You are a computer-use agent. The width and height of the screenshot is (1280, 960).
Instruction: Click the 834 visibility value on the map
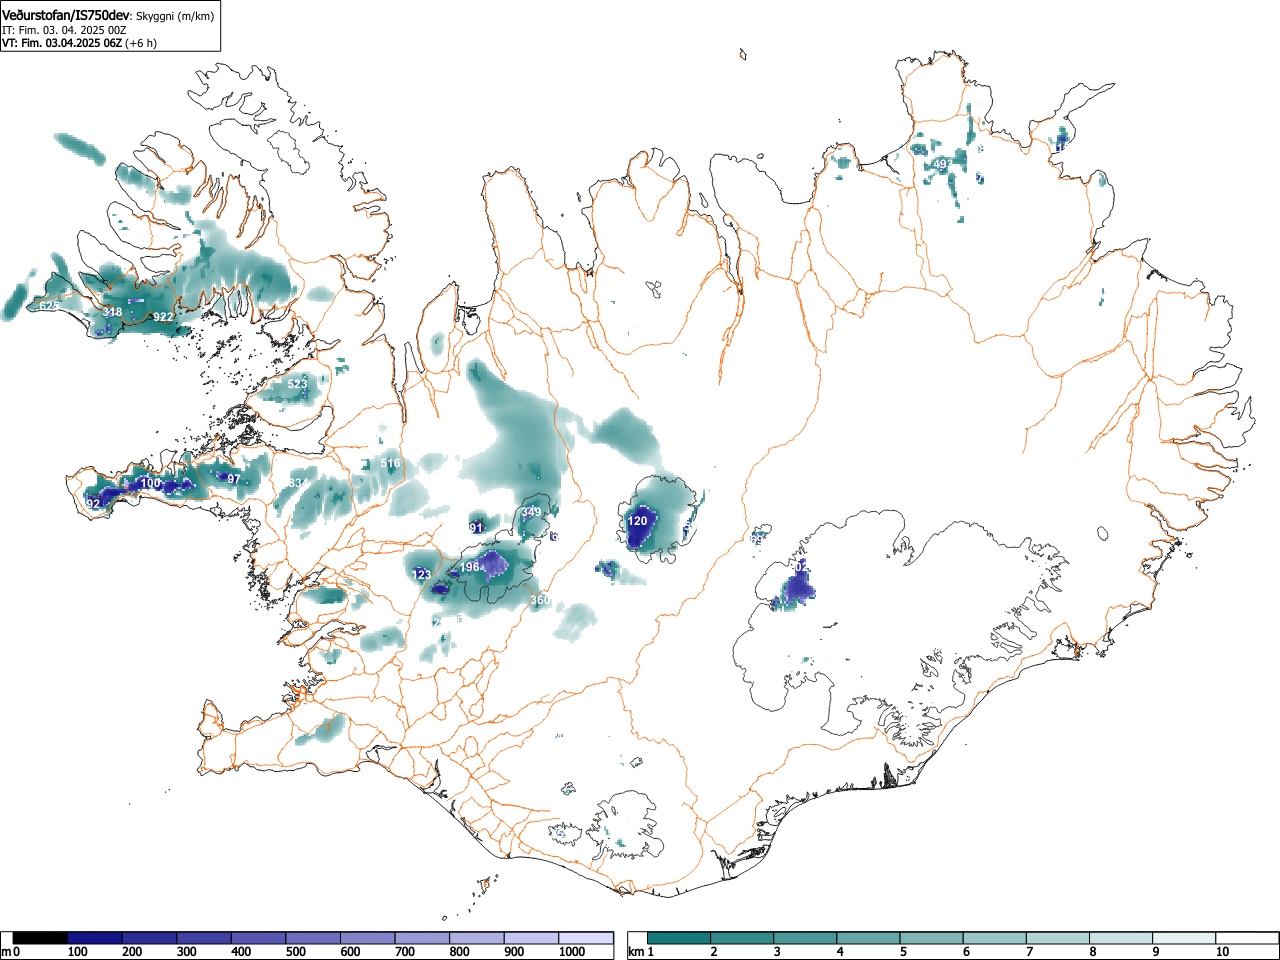tap(298, 483)
